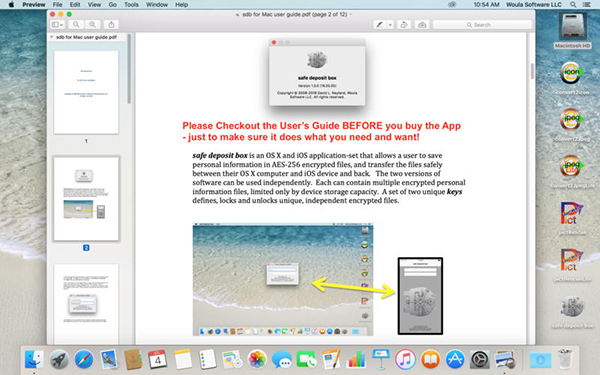Open the Downloads folder in the Dock

[540, 359]
